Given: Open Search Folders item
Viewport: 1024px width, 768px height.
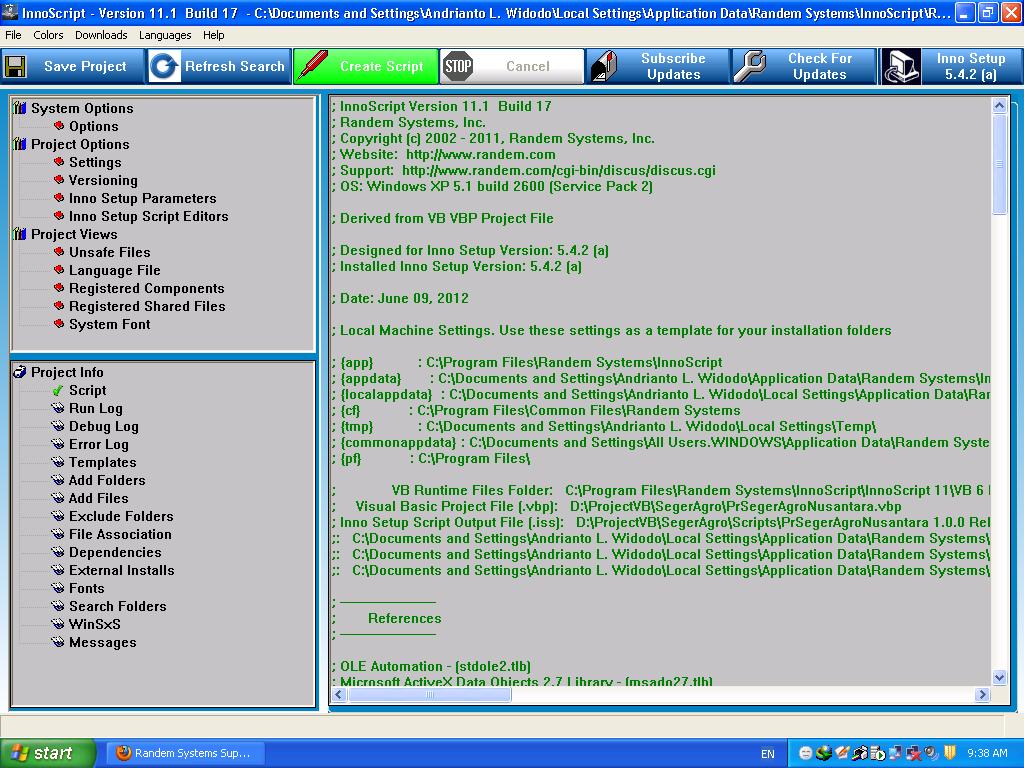Looking at the screenshot, I should [118, 606].
